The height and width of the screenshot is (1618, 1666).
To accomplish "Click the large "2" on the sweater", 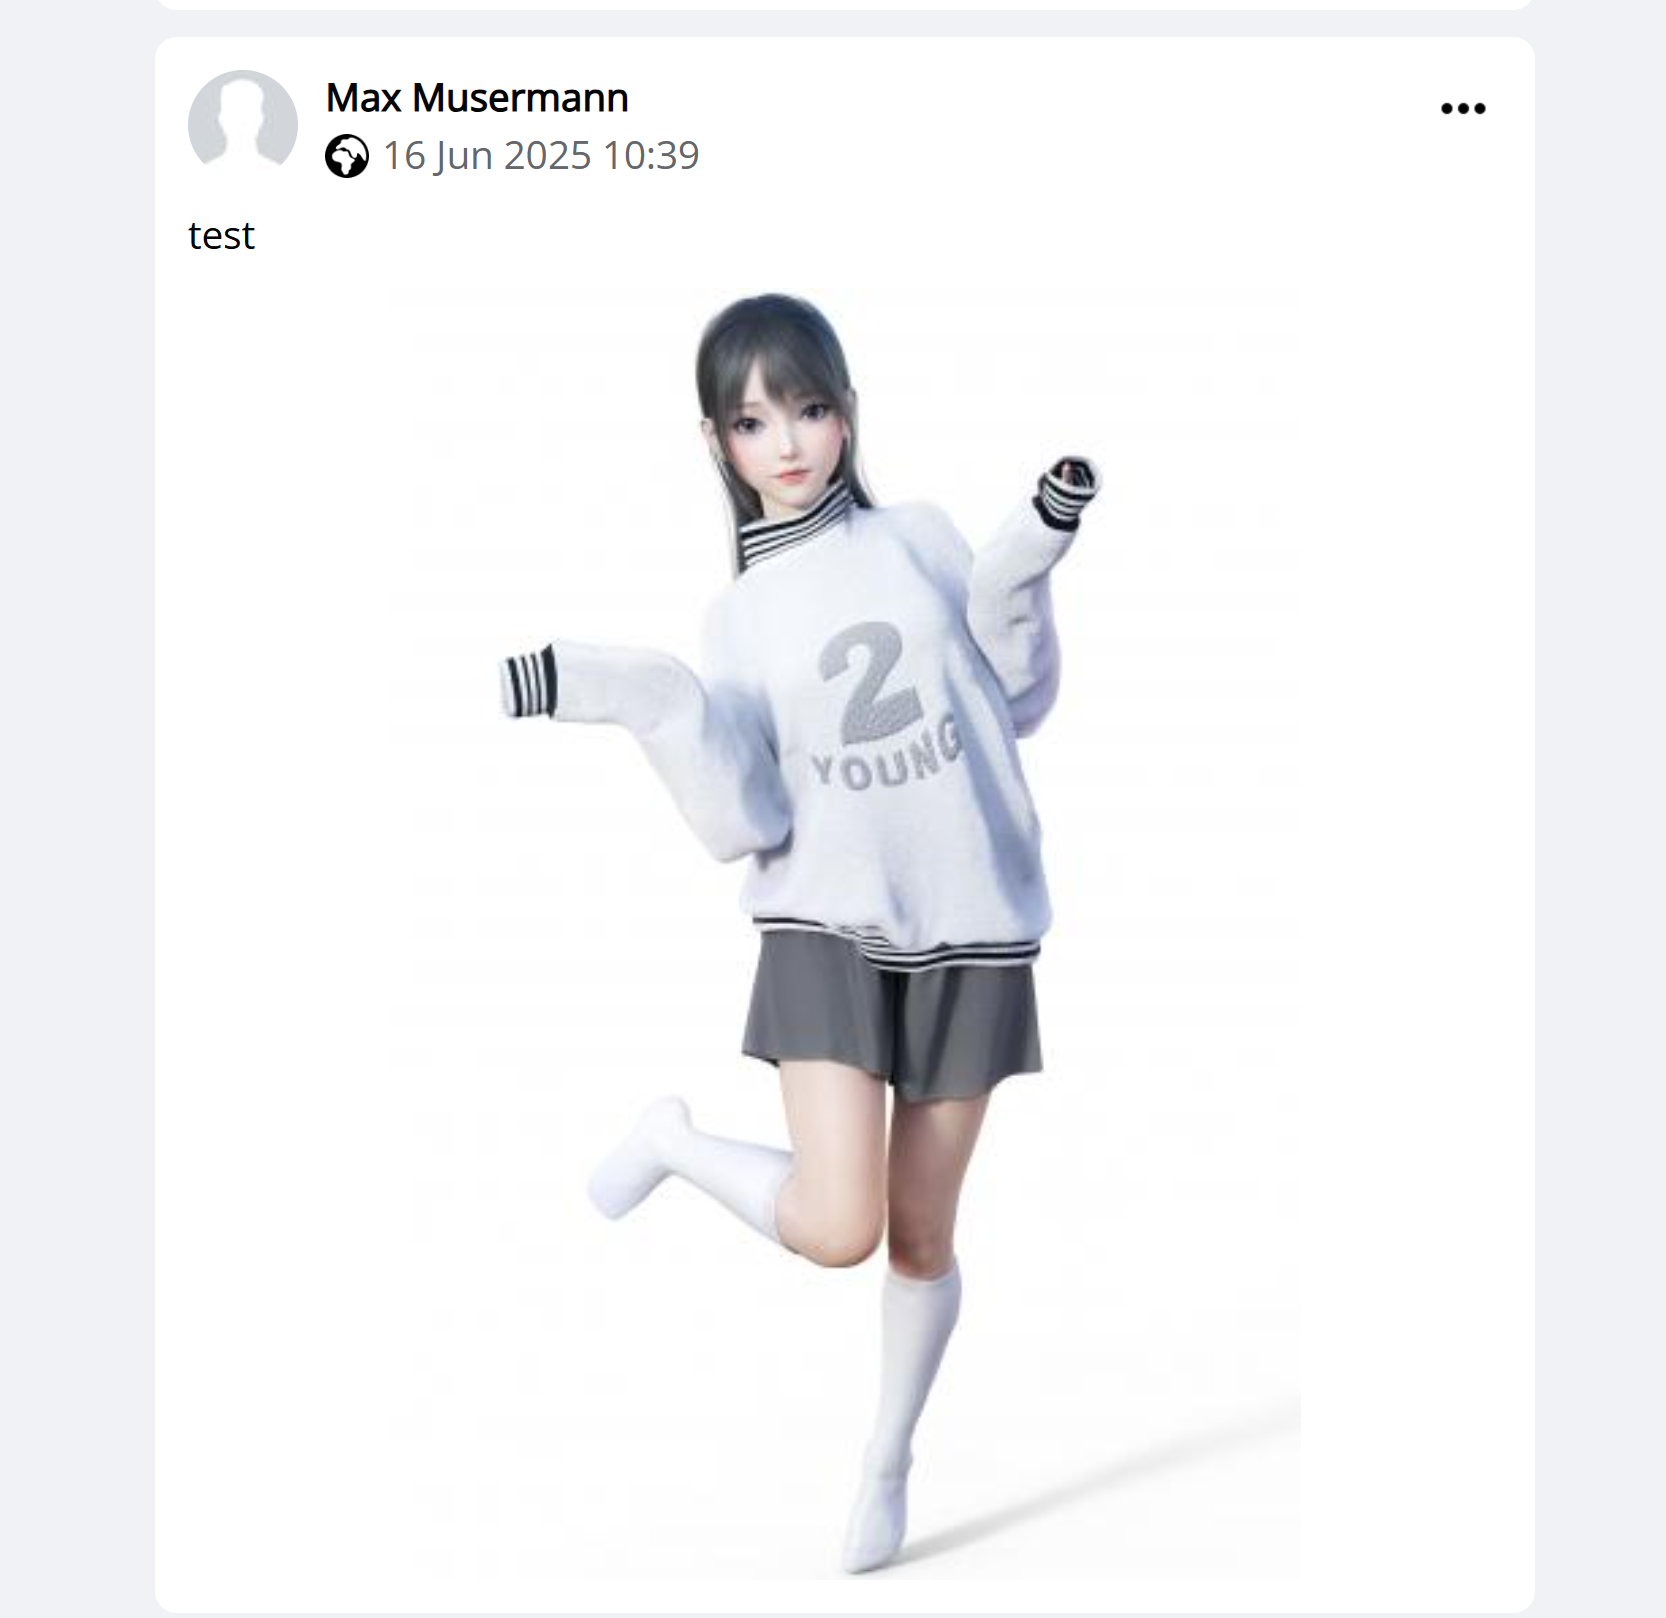I will pos(868,681).
